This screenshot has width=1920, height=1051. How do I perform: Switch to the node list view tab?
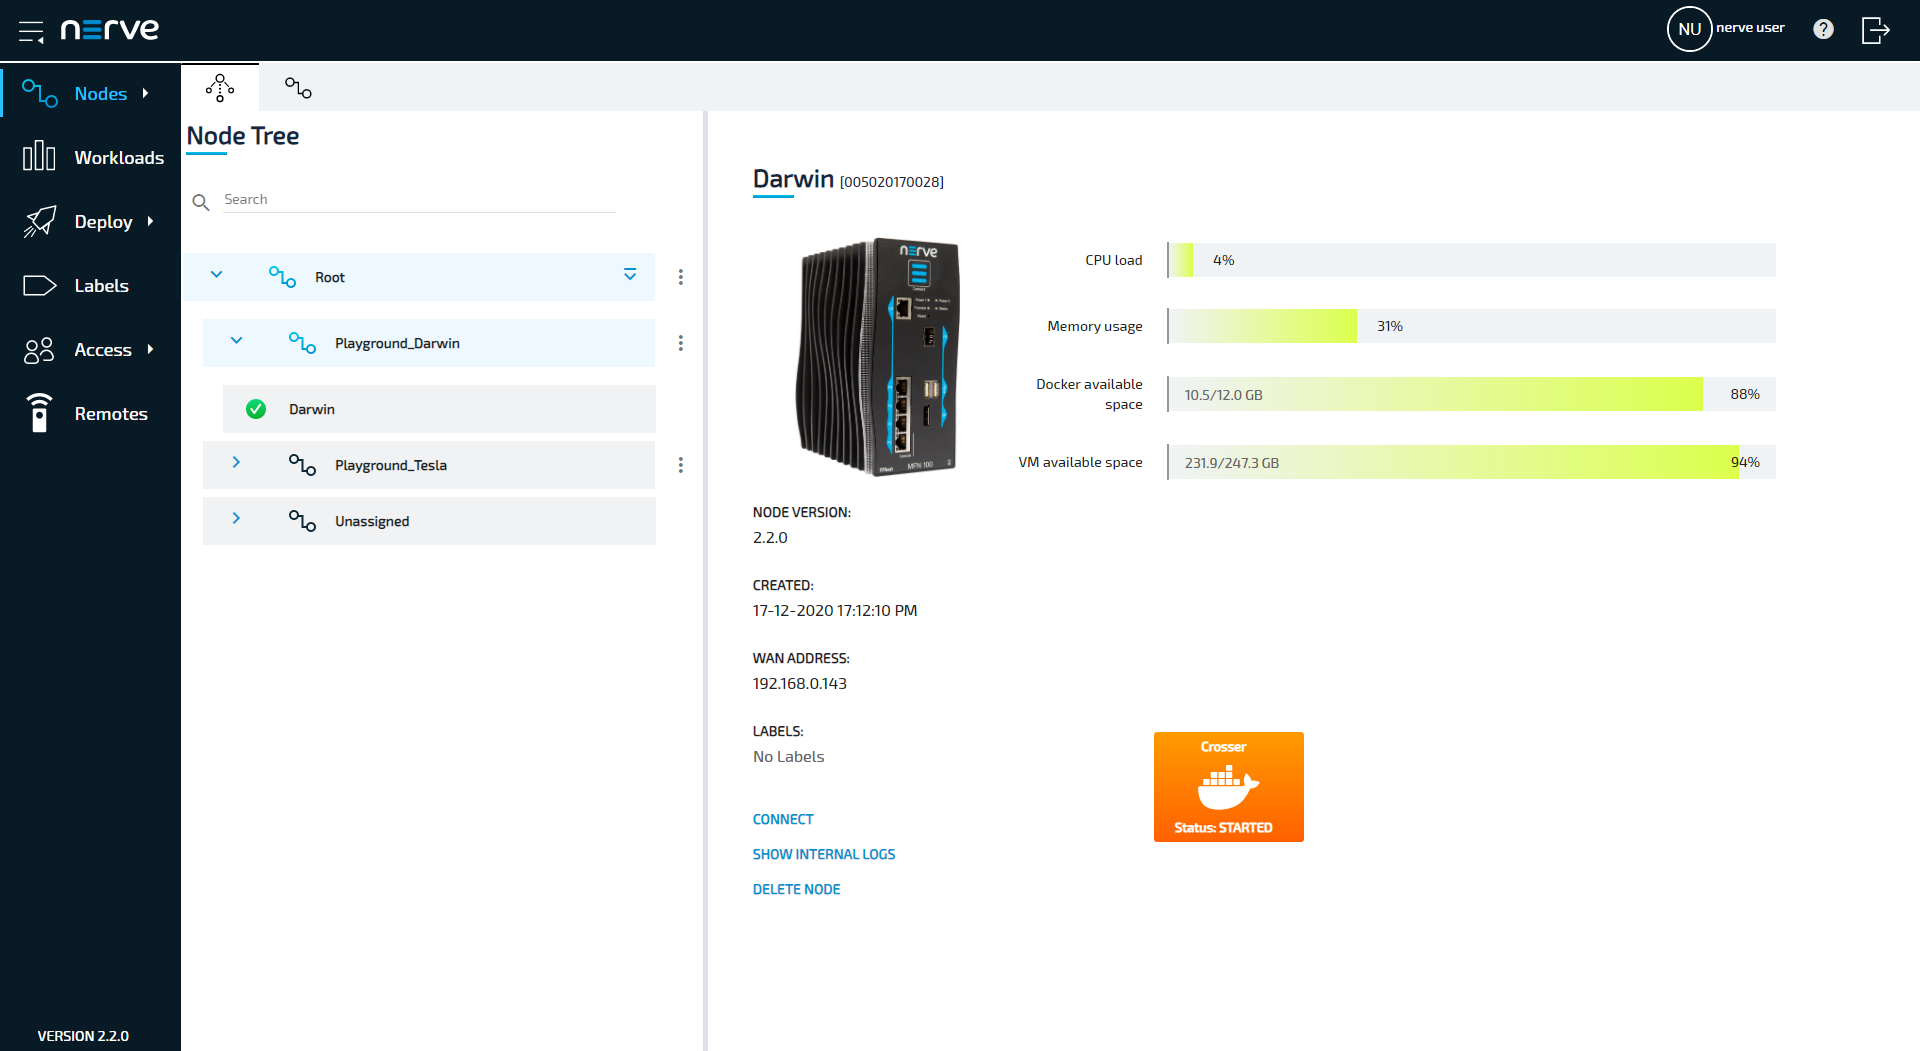click(x=298, y=88)
